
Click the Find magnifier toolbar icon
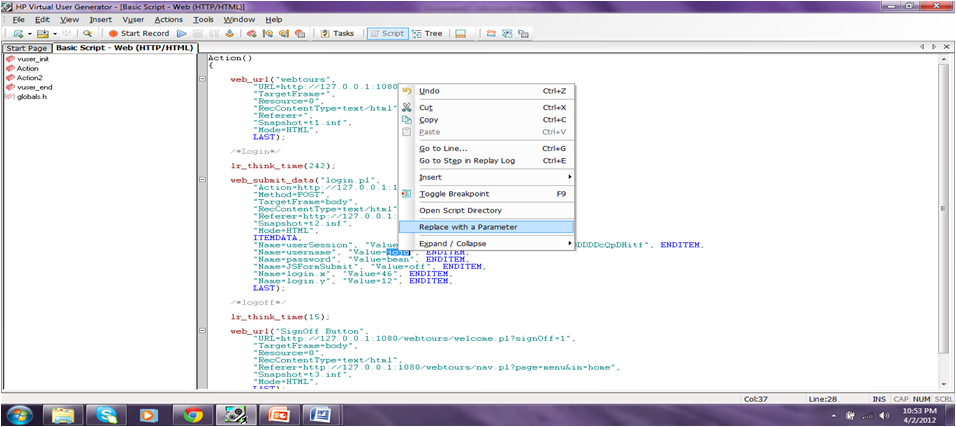[x=88, y=34]
